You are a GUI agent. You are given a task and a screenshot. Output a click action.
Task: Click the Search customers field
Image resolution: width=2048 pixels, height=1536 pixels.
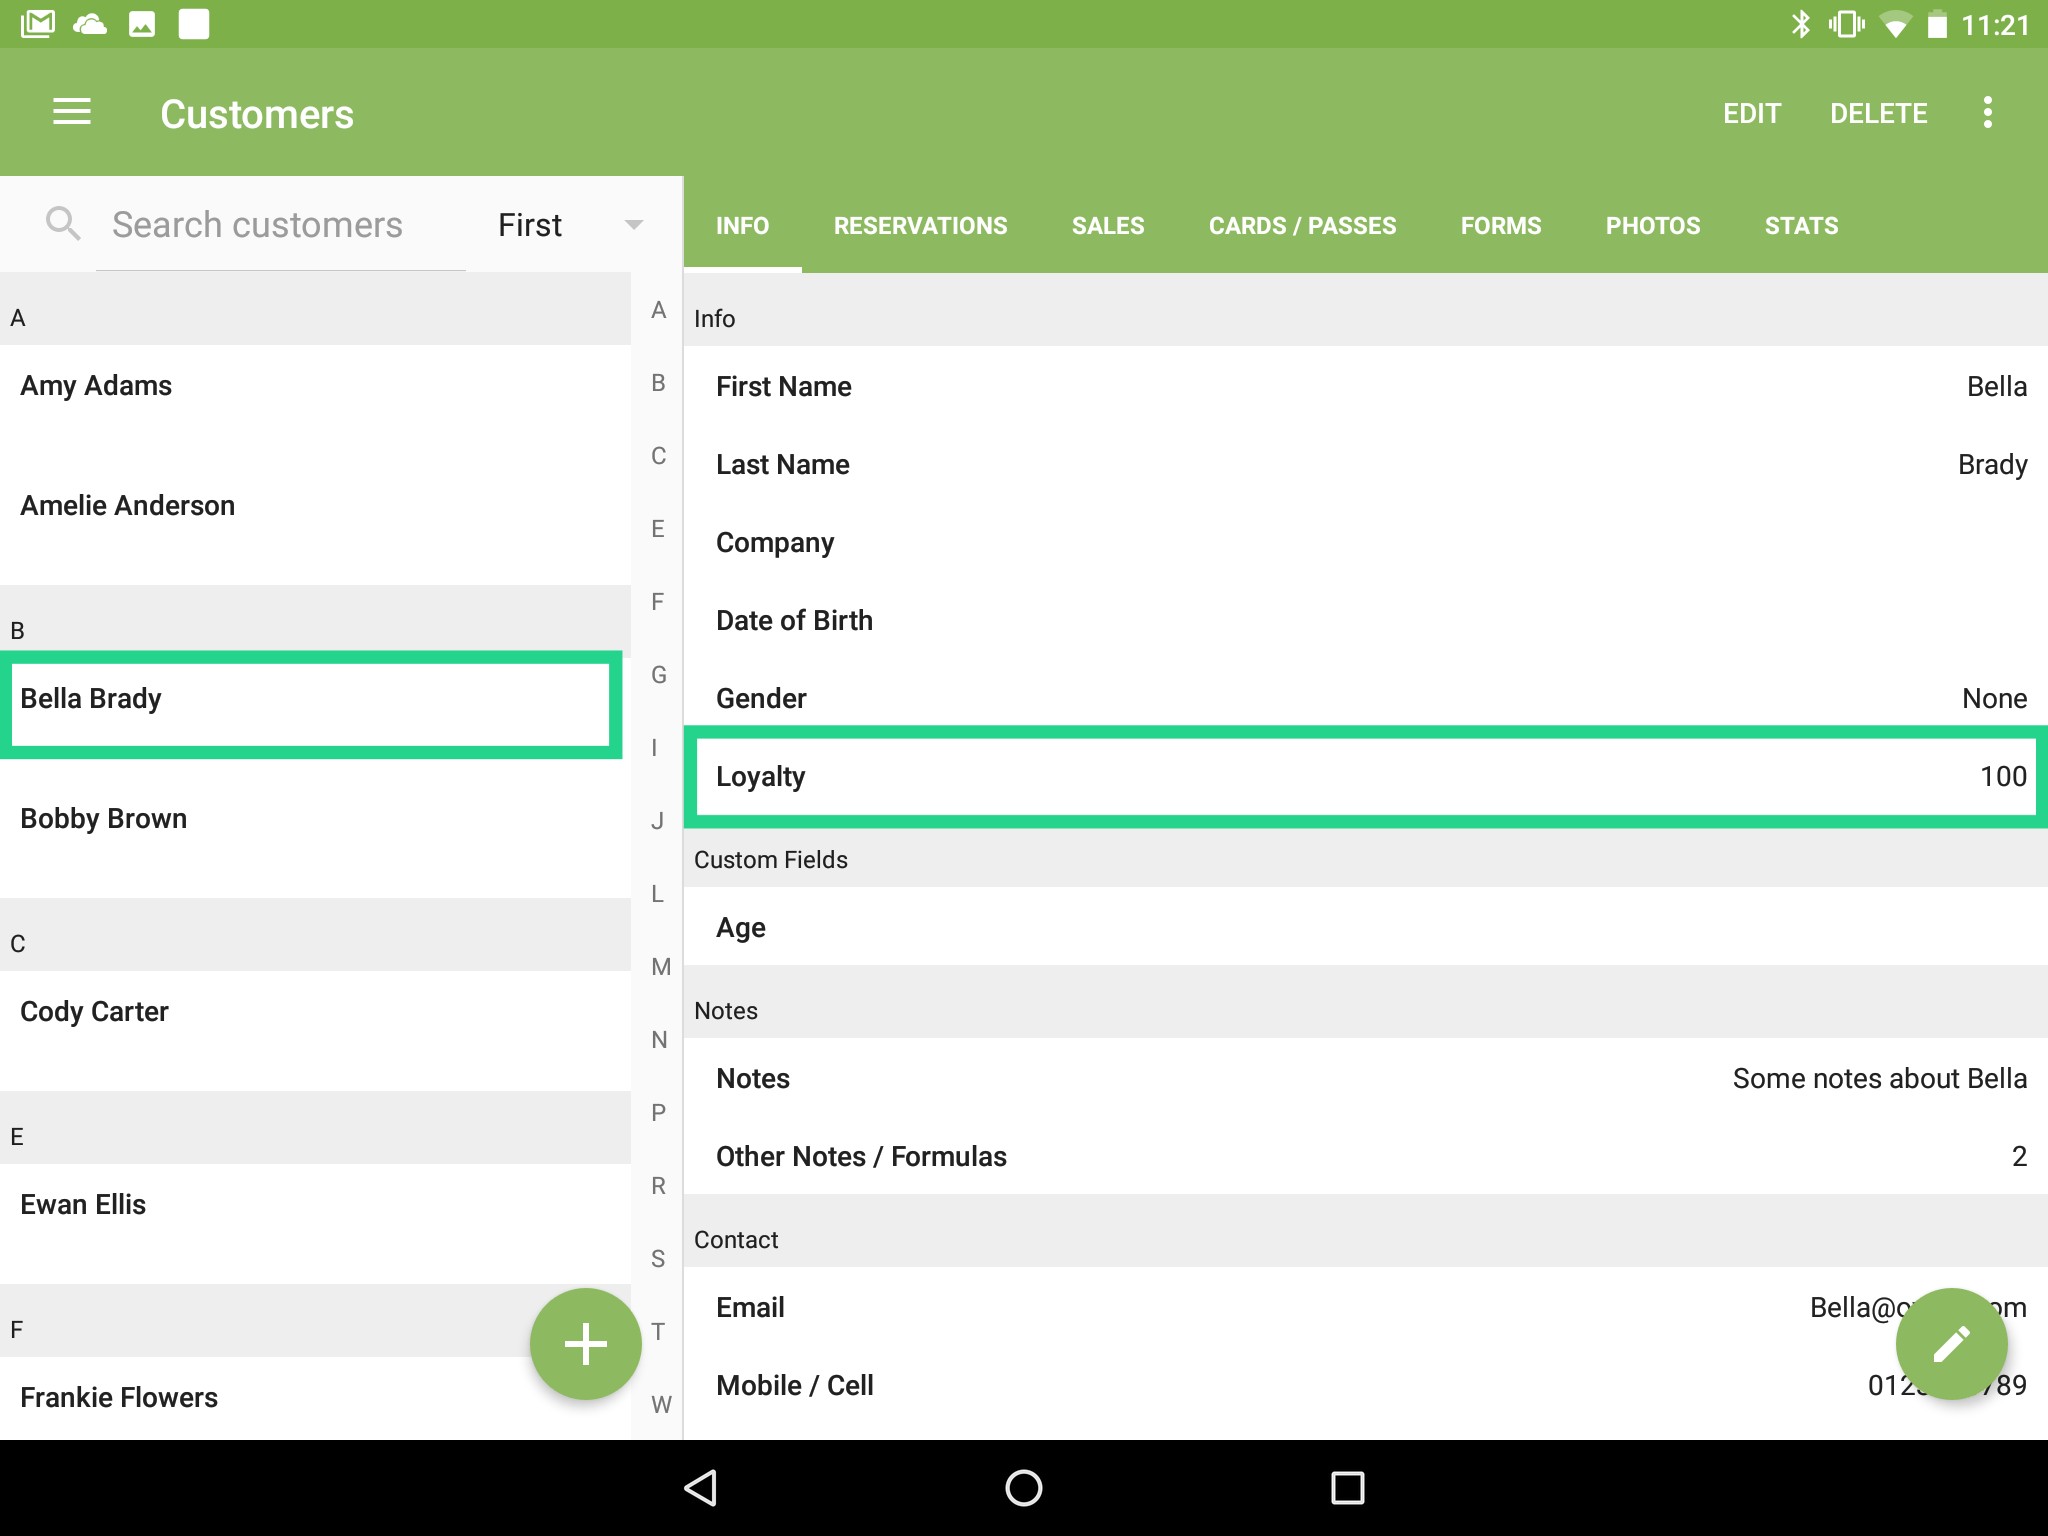(x=281, y=224)
